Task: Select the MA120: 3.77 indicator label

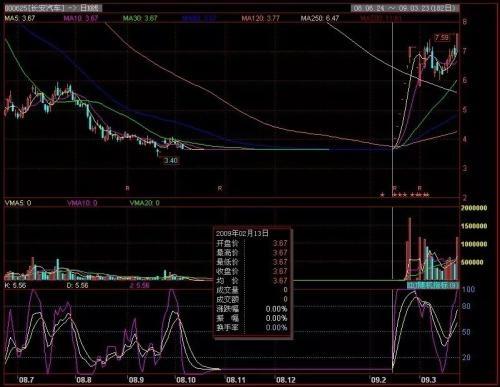Action: pyautogui.click(x=261, y=18)
